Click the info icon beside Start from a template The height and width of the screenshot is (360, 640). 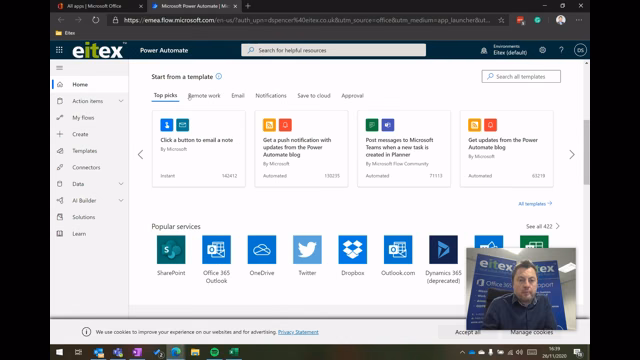click(x=219, y=76)
